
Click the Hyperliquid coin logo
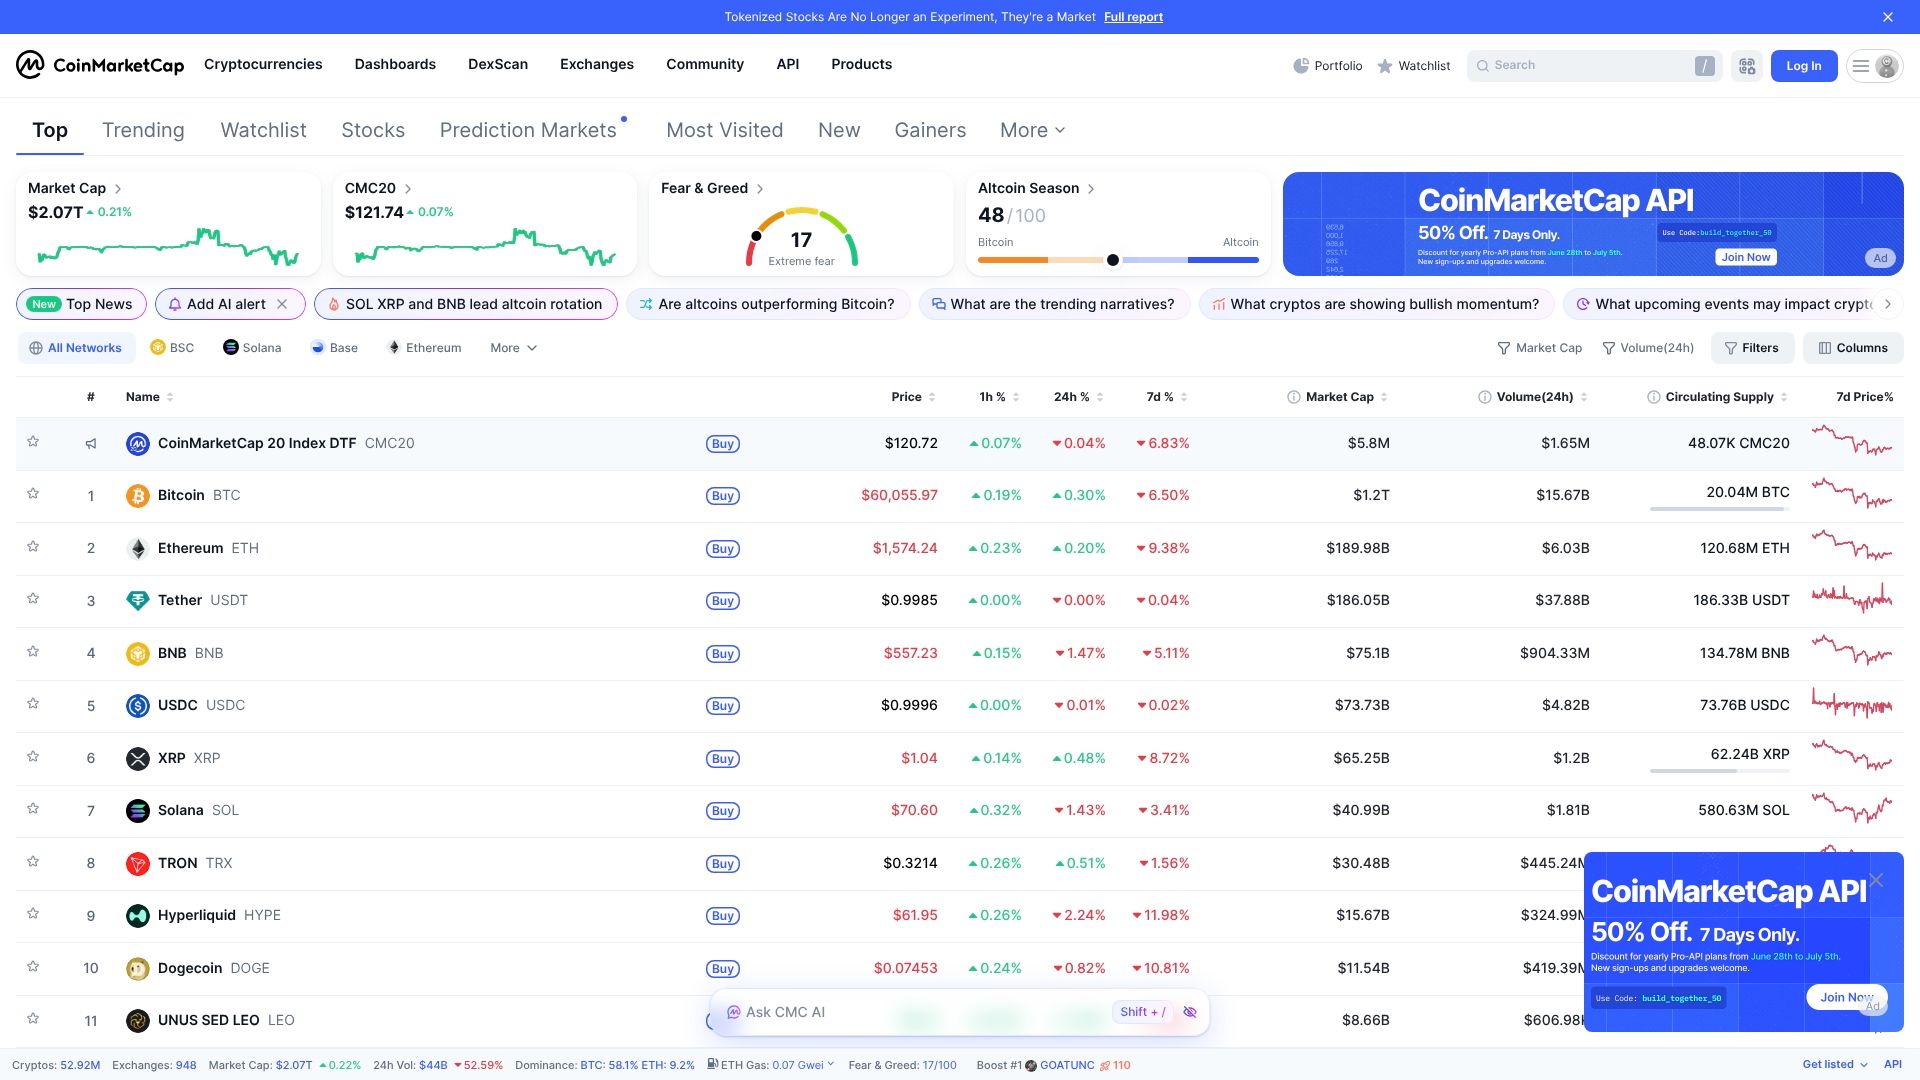[x=138, y=916]
